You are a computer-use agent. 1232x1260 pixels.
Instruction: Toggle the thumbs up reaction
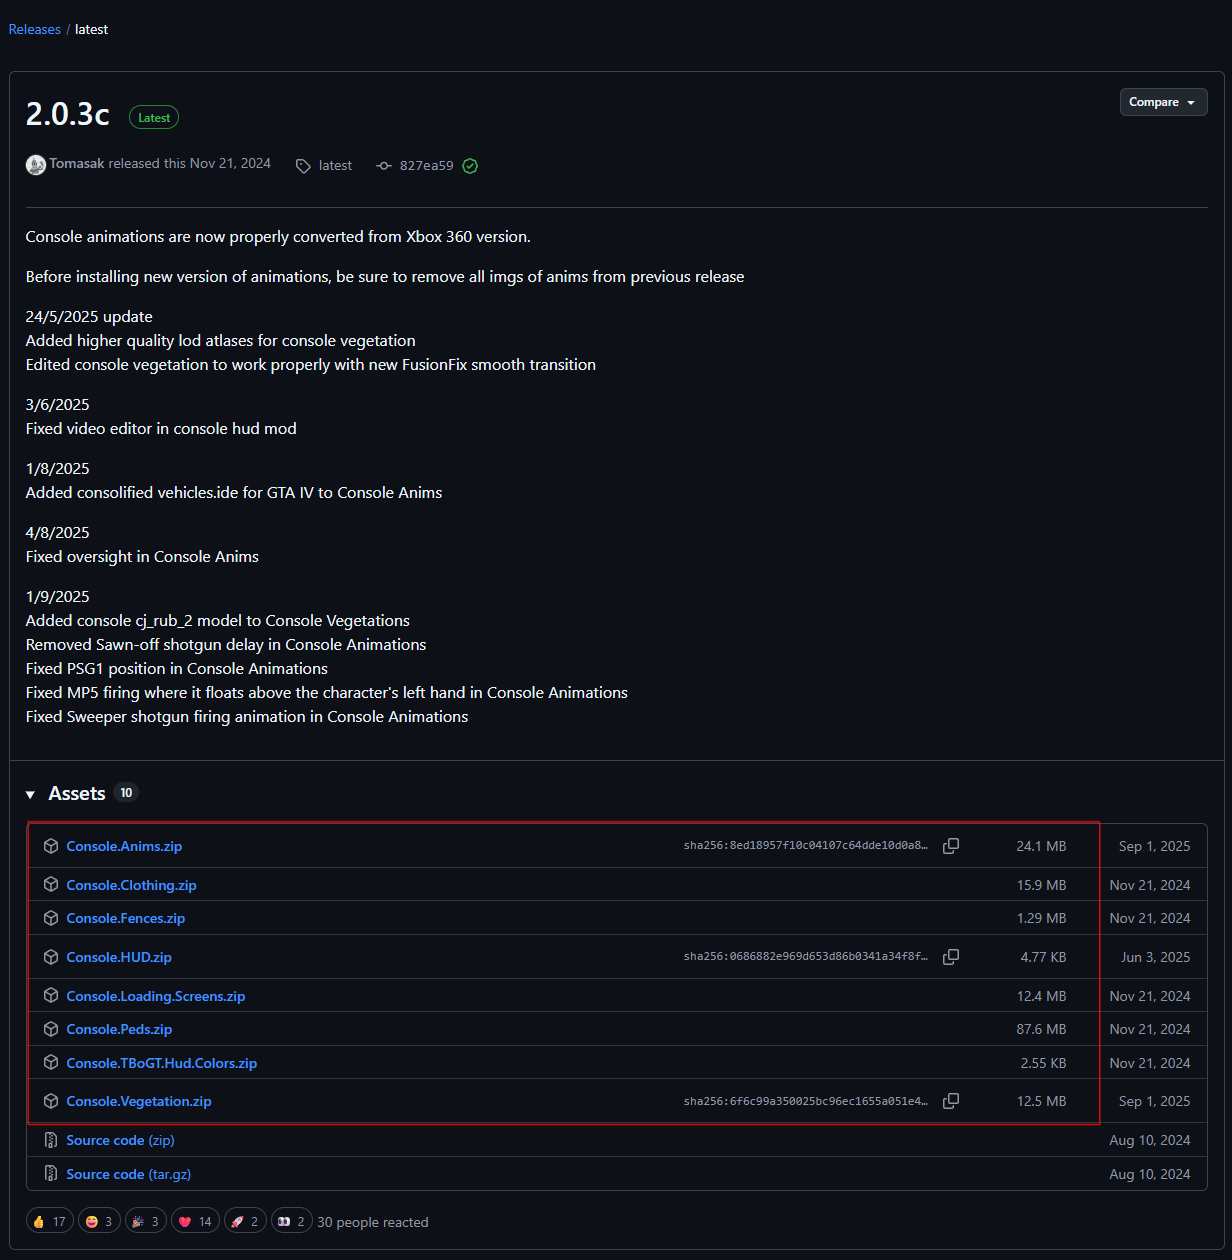tap(50, 1221)
